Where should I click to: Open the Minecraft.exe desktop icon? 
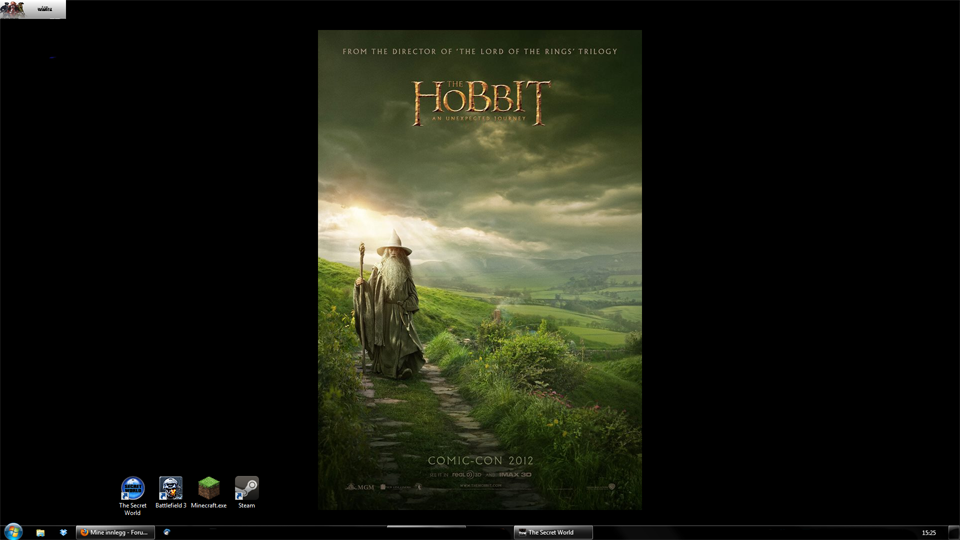pos(209,492)
